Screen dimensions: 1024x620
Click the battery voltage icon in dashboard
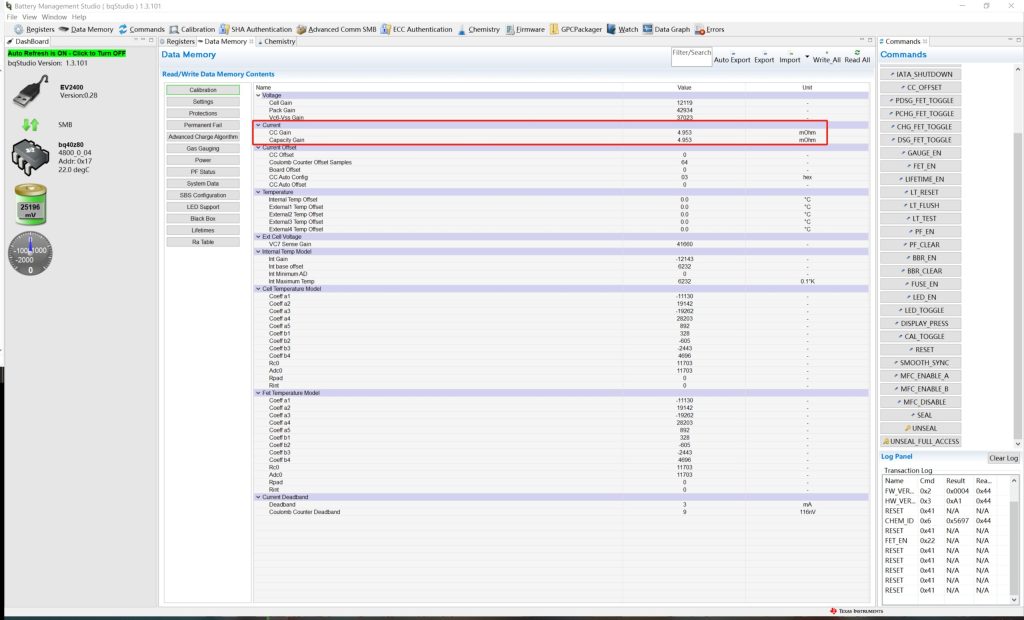[x=30, y=205]
